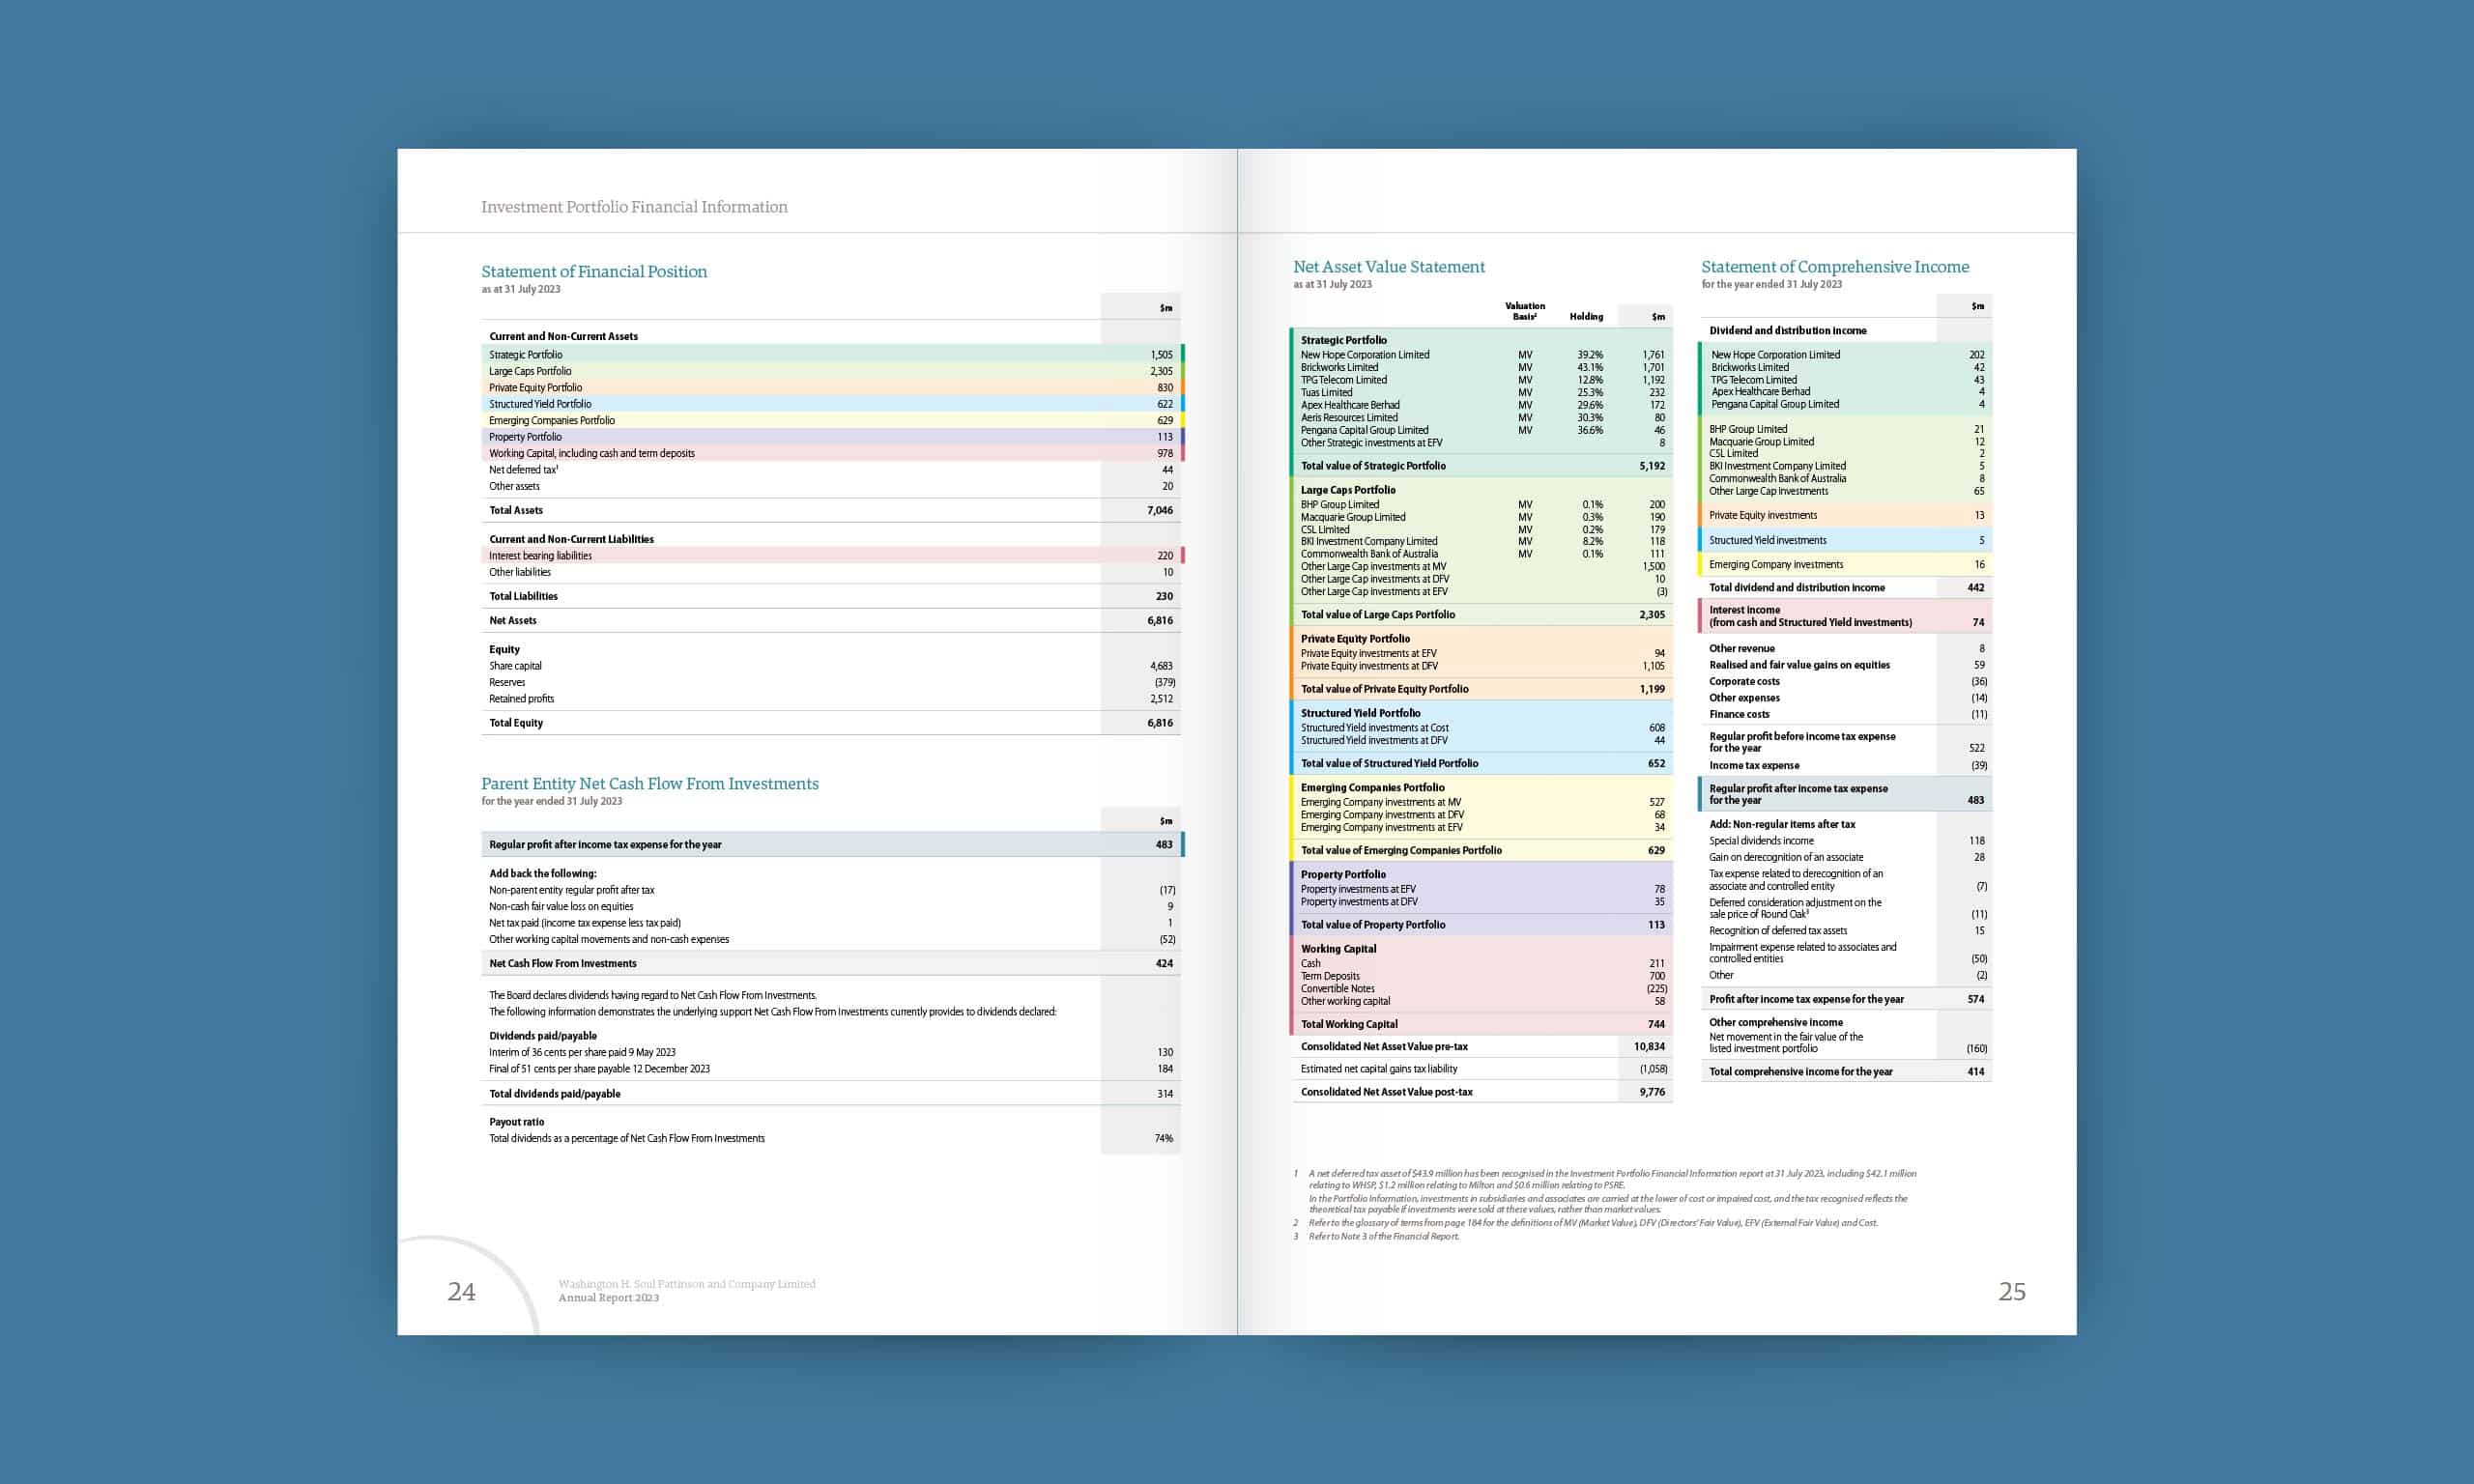2474x1484 pixels.
Task: Select 'Profit after income tax expense for the year' row
Action: pyautogui.click(x=1846, y=998)
